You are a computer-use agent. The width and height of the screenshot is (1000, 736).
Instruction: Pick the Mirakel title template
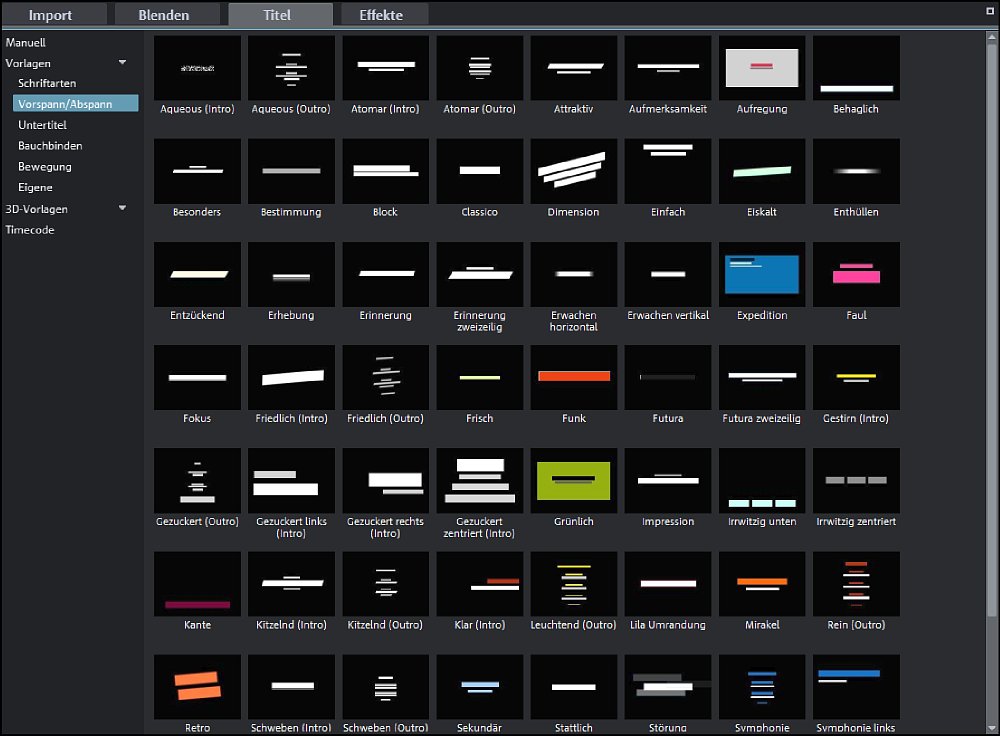pos(761,583)
